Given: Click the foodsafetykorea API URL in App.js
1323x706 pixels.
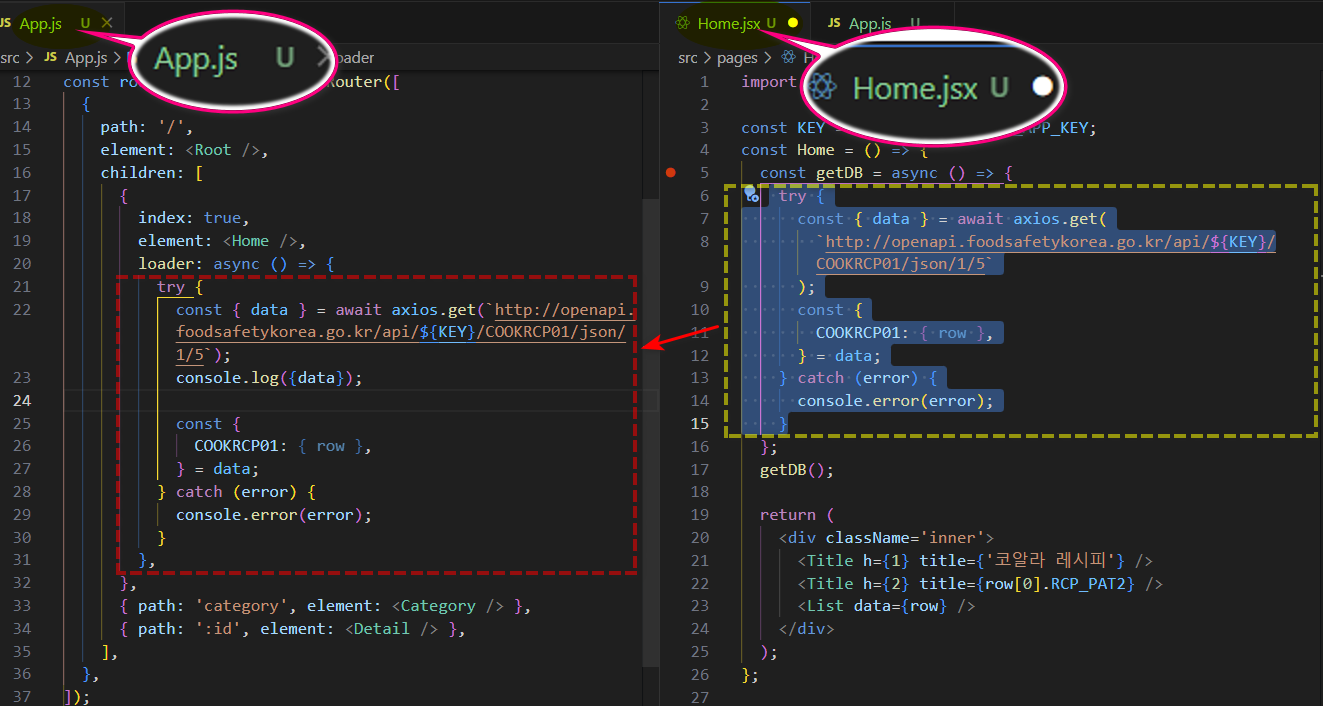Looking at the screenshot, I should pos(400,332).
